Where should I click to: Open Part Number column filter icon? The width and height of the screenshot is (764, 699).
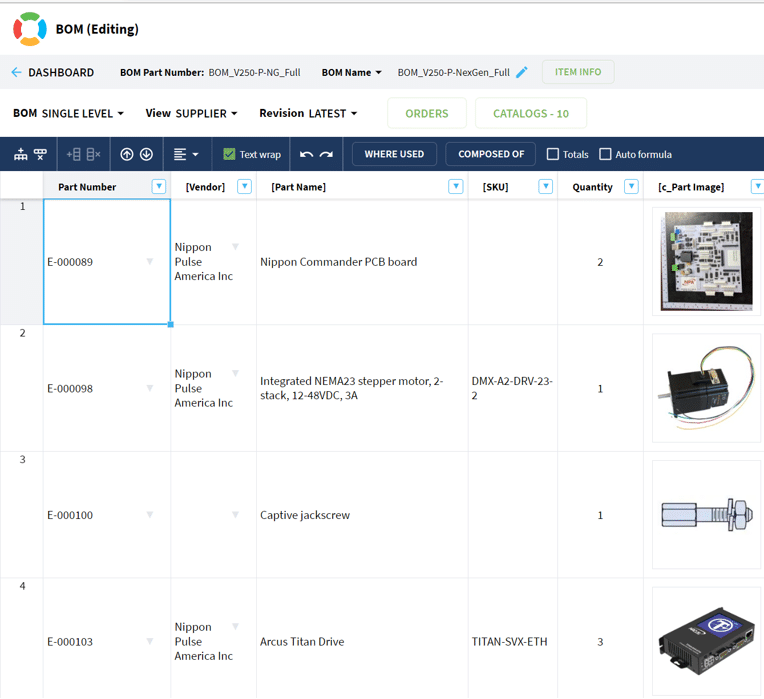pyautogui.click(x=159, y=187)
